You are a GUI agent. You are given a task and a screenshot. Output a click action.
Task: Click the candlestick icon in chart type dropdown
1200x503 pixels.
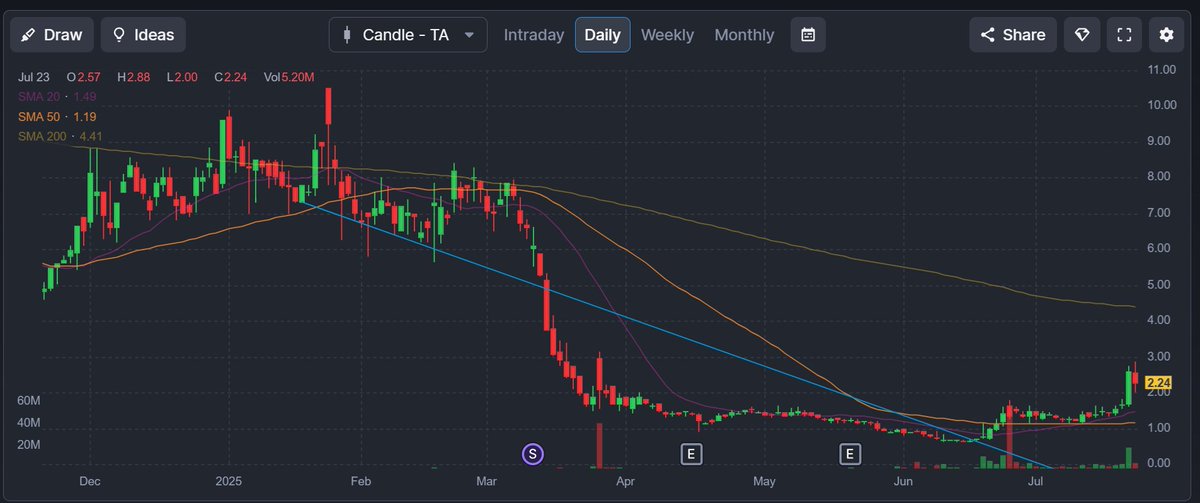(x=347, y=35)
